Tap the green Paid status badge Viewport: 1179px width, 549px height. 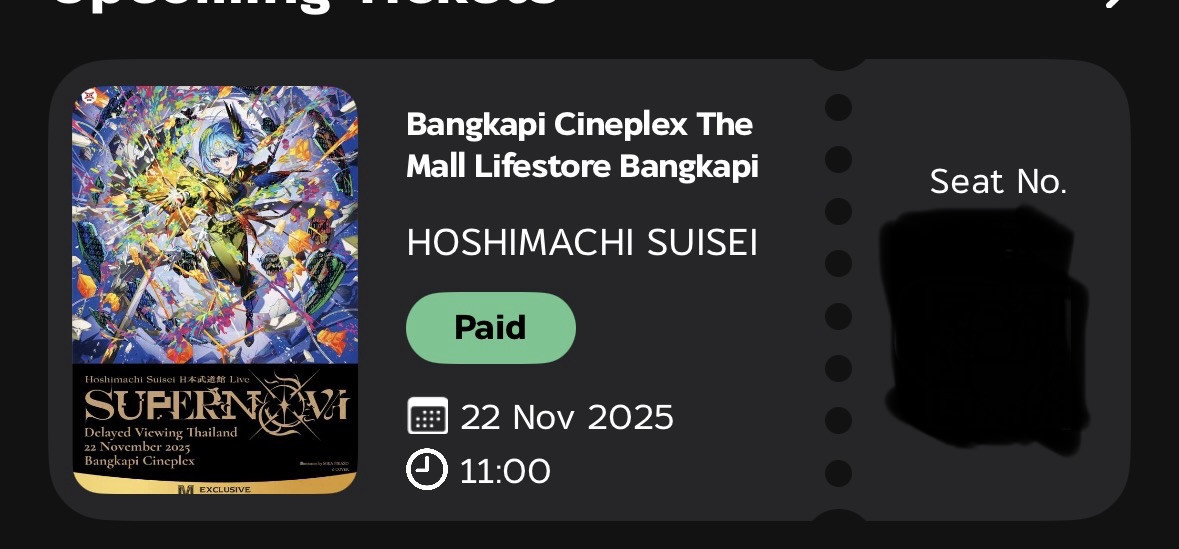pos(491,328)
